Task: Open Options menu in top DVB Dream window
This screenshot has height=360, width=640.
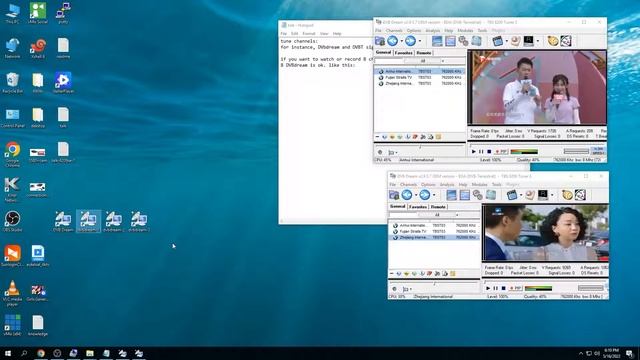Action: pos(413,31)
